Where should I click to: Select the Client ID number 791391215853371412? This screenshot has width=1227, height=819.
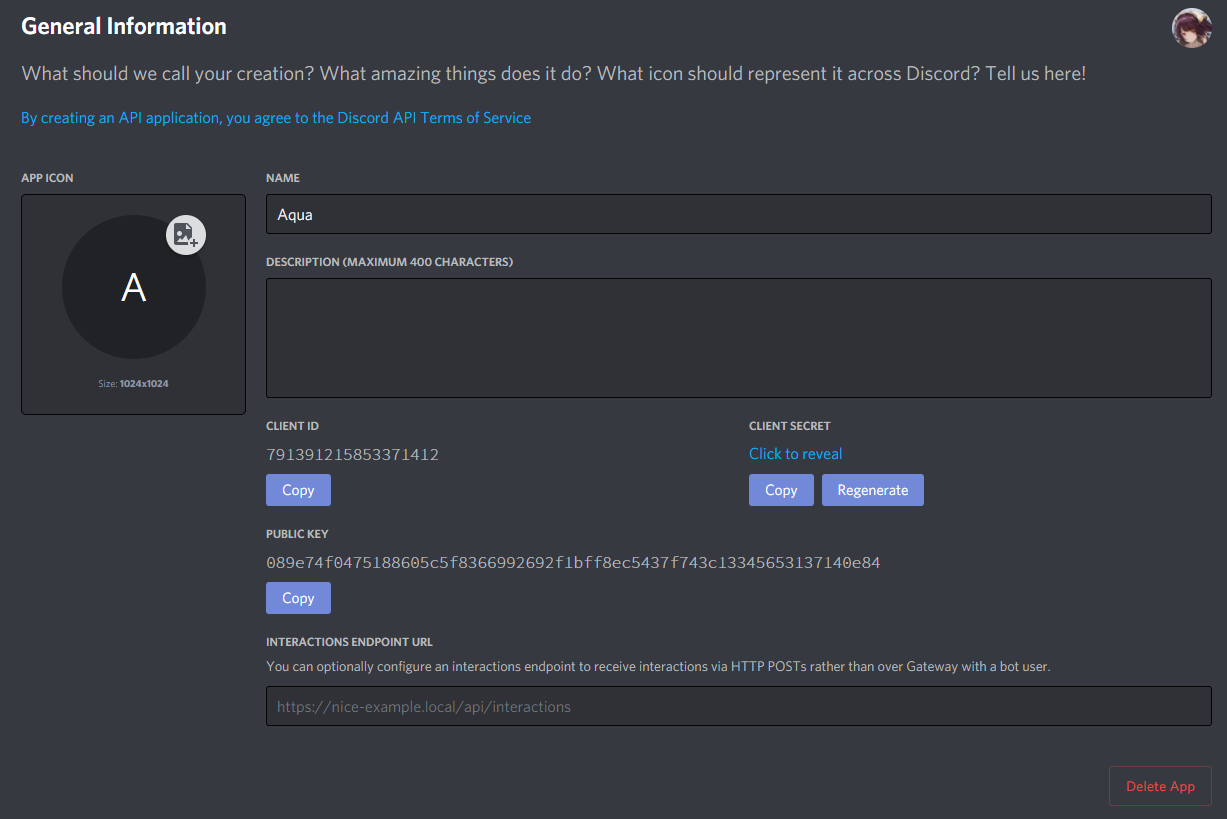pos(352,455)
